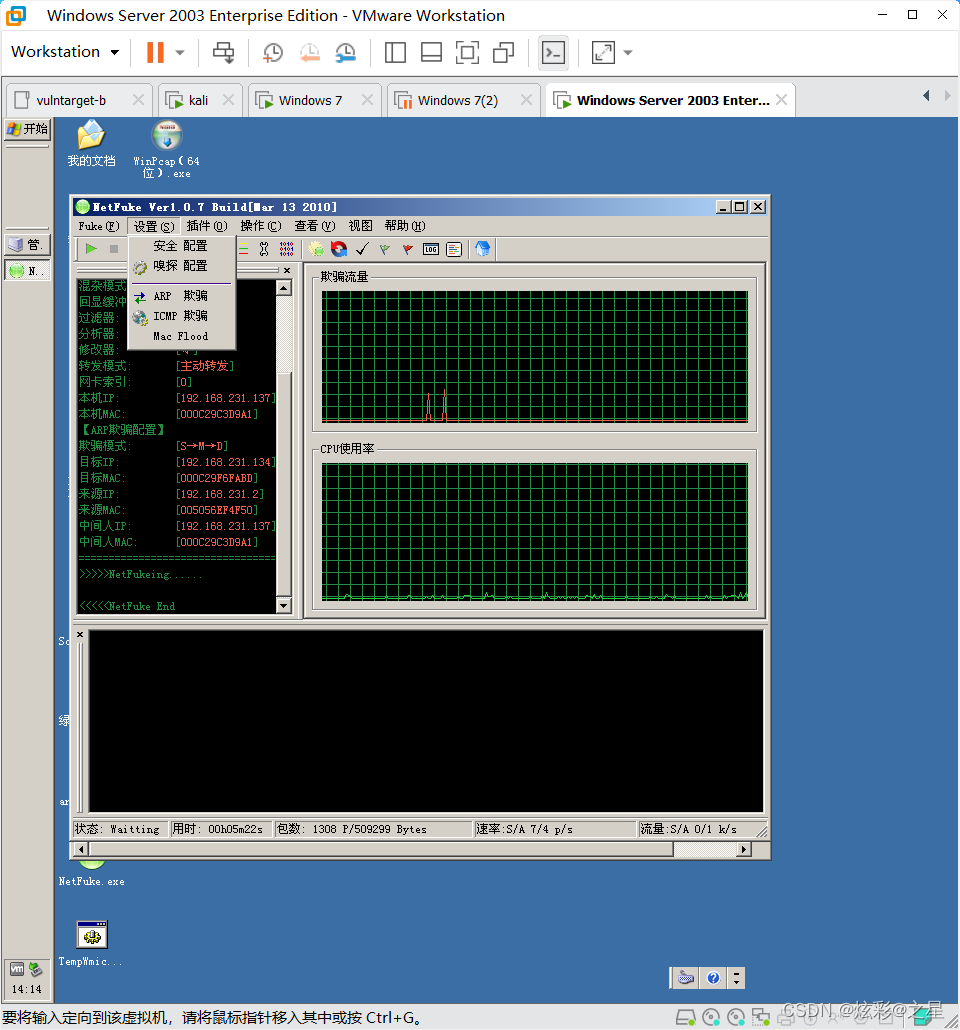This screenshot has height=1030, width=960.
Task: Click the red-blue refresh icon in NetFuke toolbar
Action: coord(339,249)
